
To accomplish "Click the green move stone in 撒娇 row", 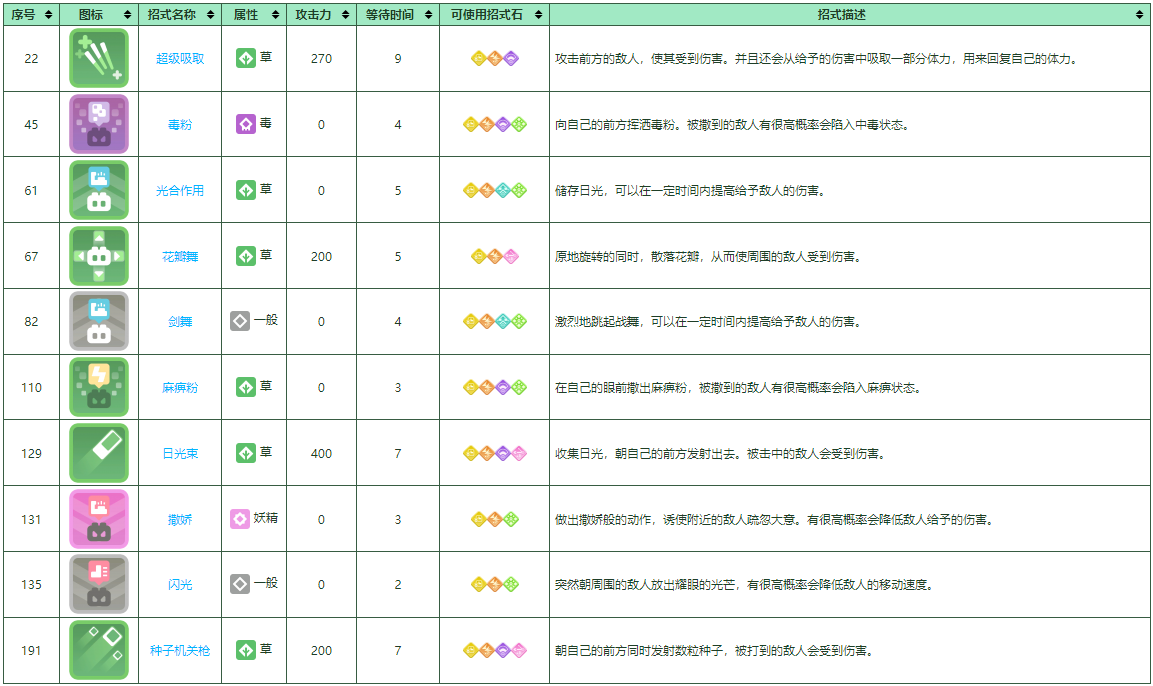I will (x=511, y=520).
